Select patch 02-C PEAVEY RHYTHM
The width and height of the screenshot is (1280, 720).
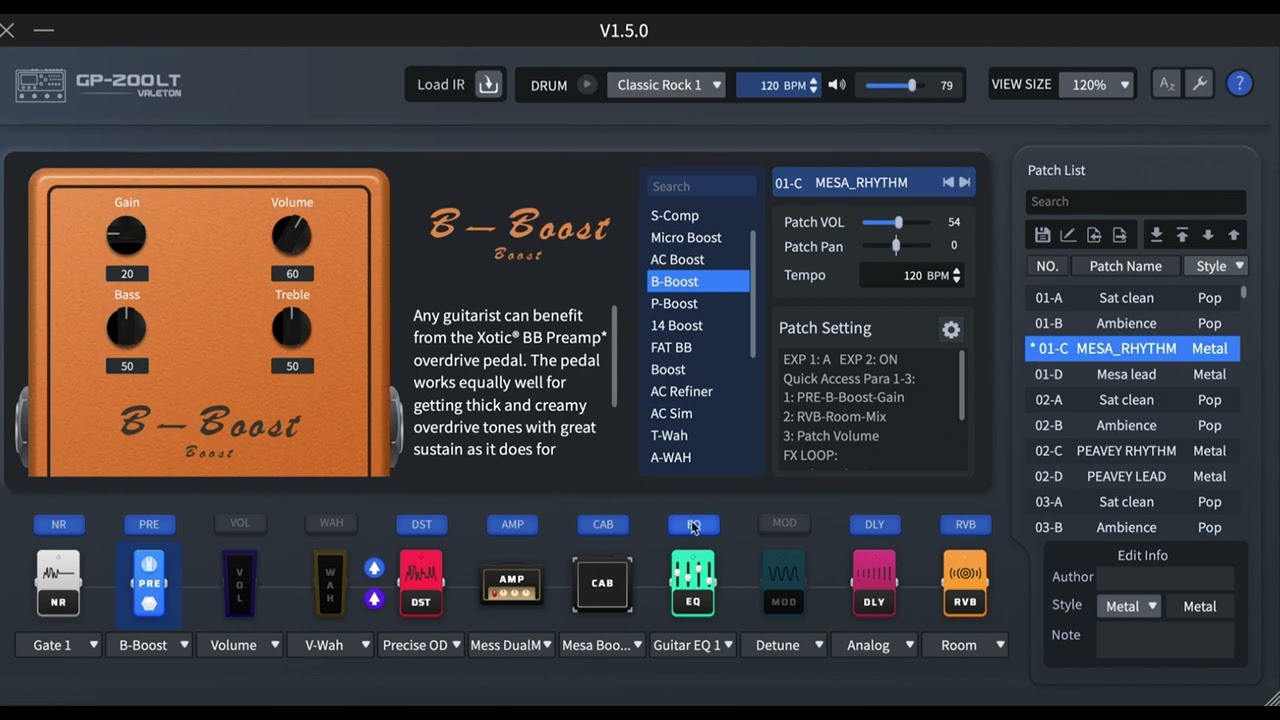point(1133,451)
